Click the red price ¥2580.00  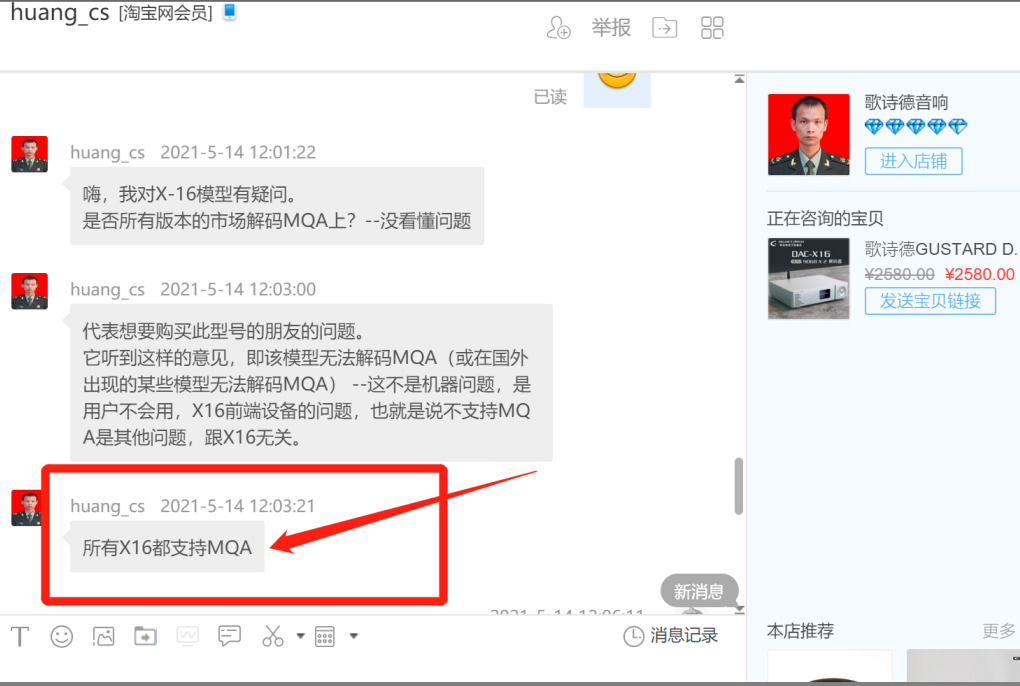980,274
